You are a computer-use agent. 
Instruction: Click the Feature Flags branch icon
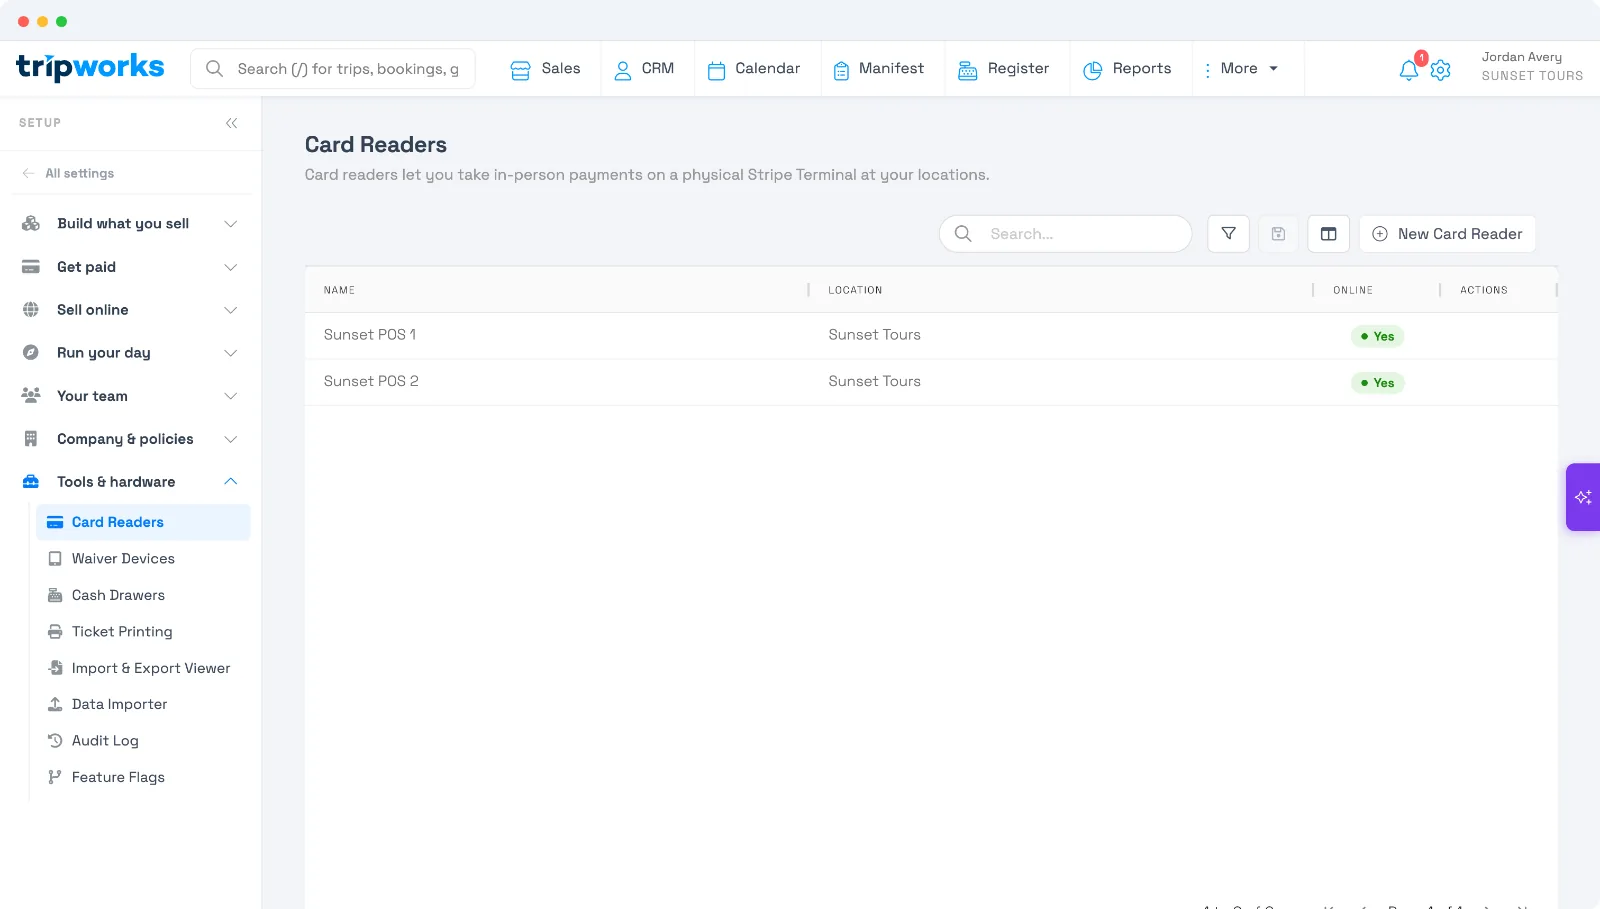pos(55,777)
